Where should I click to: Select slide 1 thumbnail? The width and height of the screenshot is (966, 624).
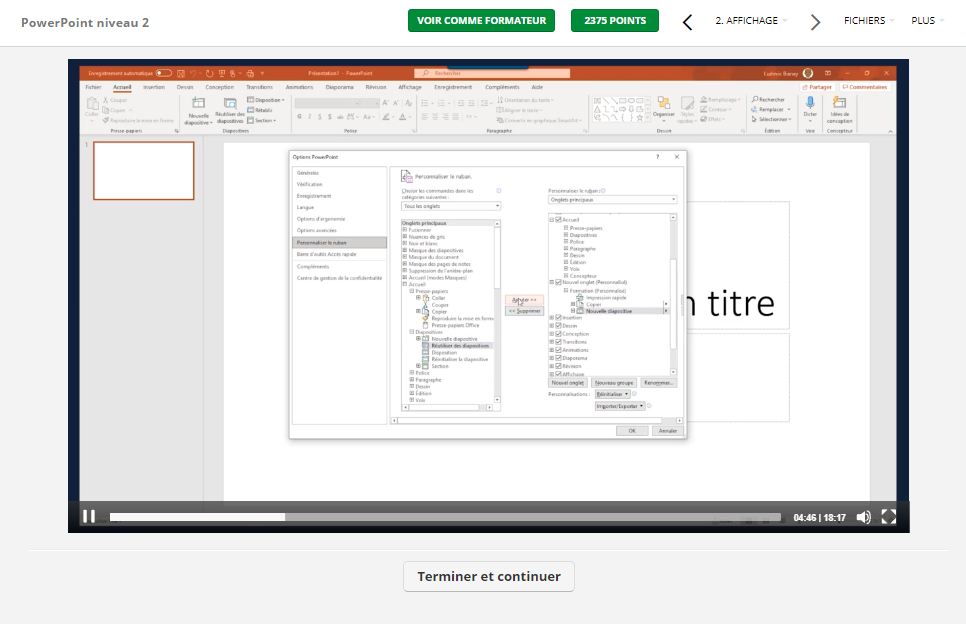(144, 171)
